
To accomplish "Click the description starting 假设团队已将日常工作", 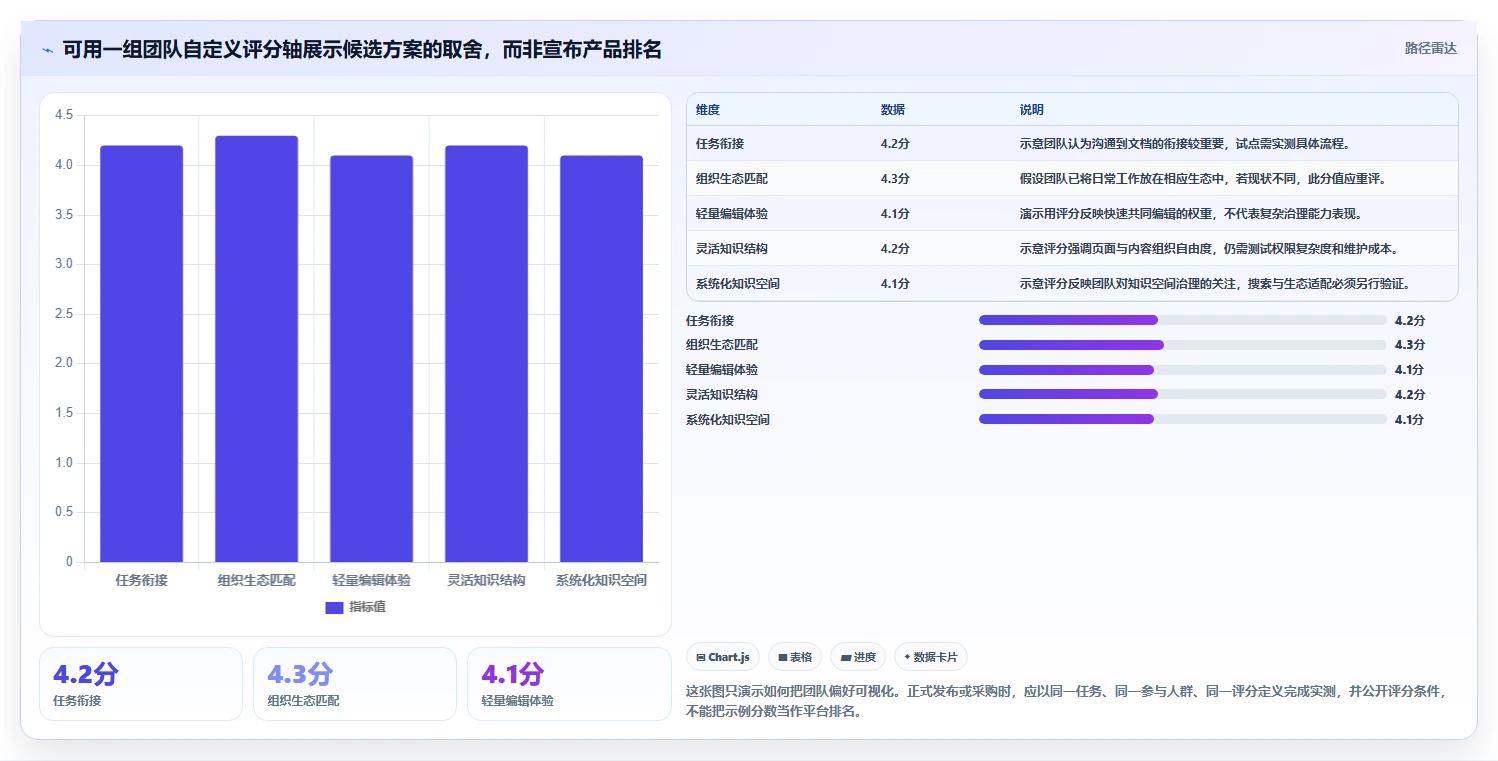I will (x=1203, y=179).
